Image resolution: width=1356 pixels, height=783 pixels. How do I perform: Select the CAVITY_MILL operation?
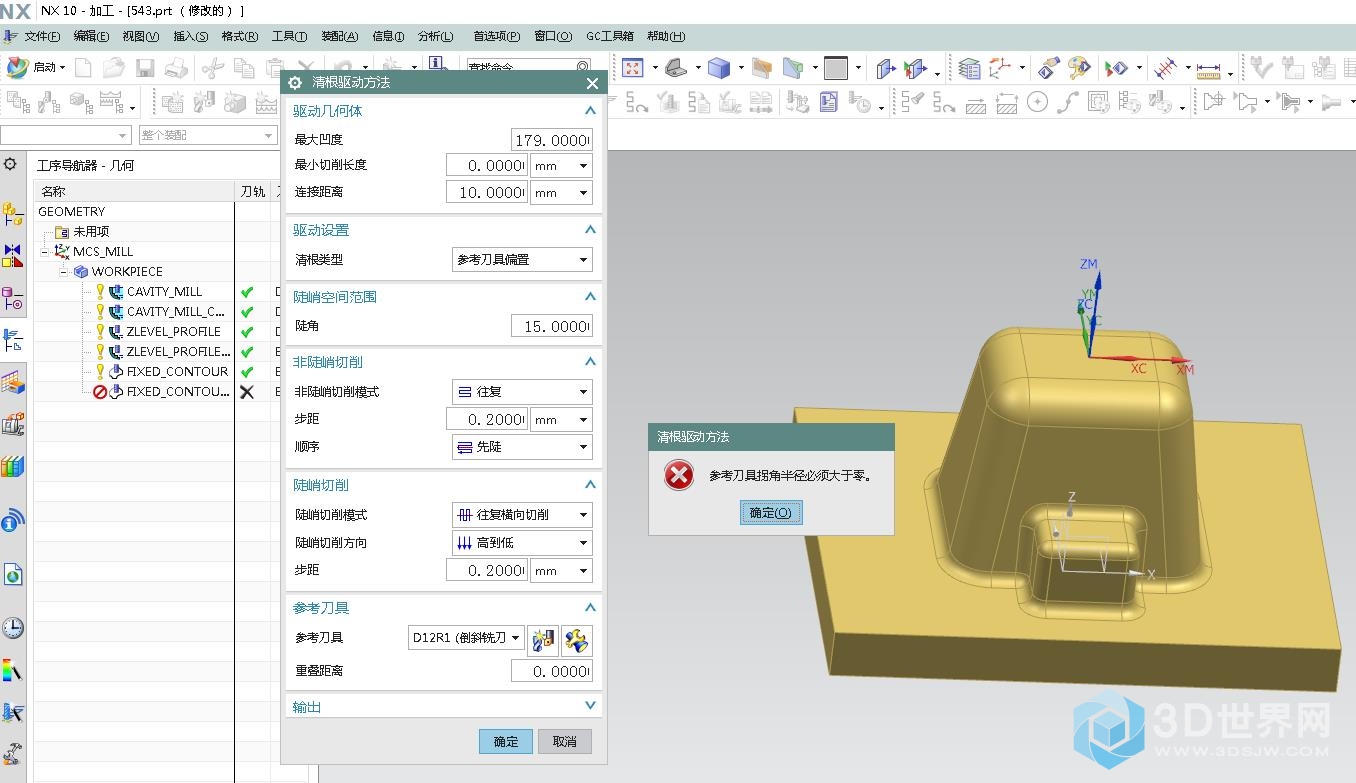pos(164,292)
